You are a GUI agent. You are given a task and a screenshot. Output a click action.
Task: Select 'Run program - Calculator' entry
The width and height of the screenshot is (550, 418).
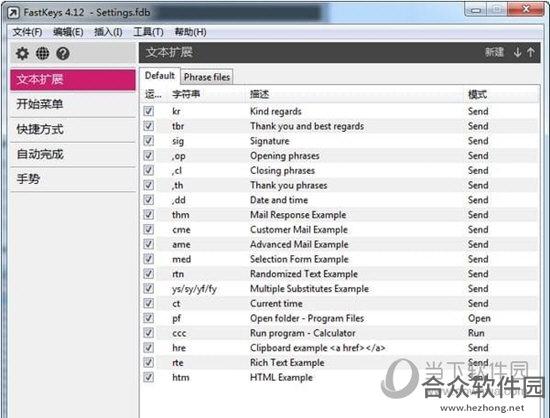coord(303,333)
